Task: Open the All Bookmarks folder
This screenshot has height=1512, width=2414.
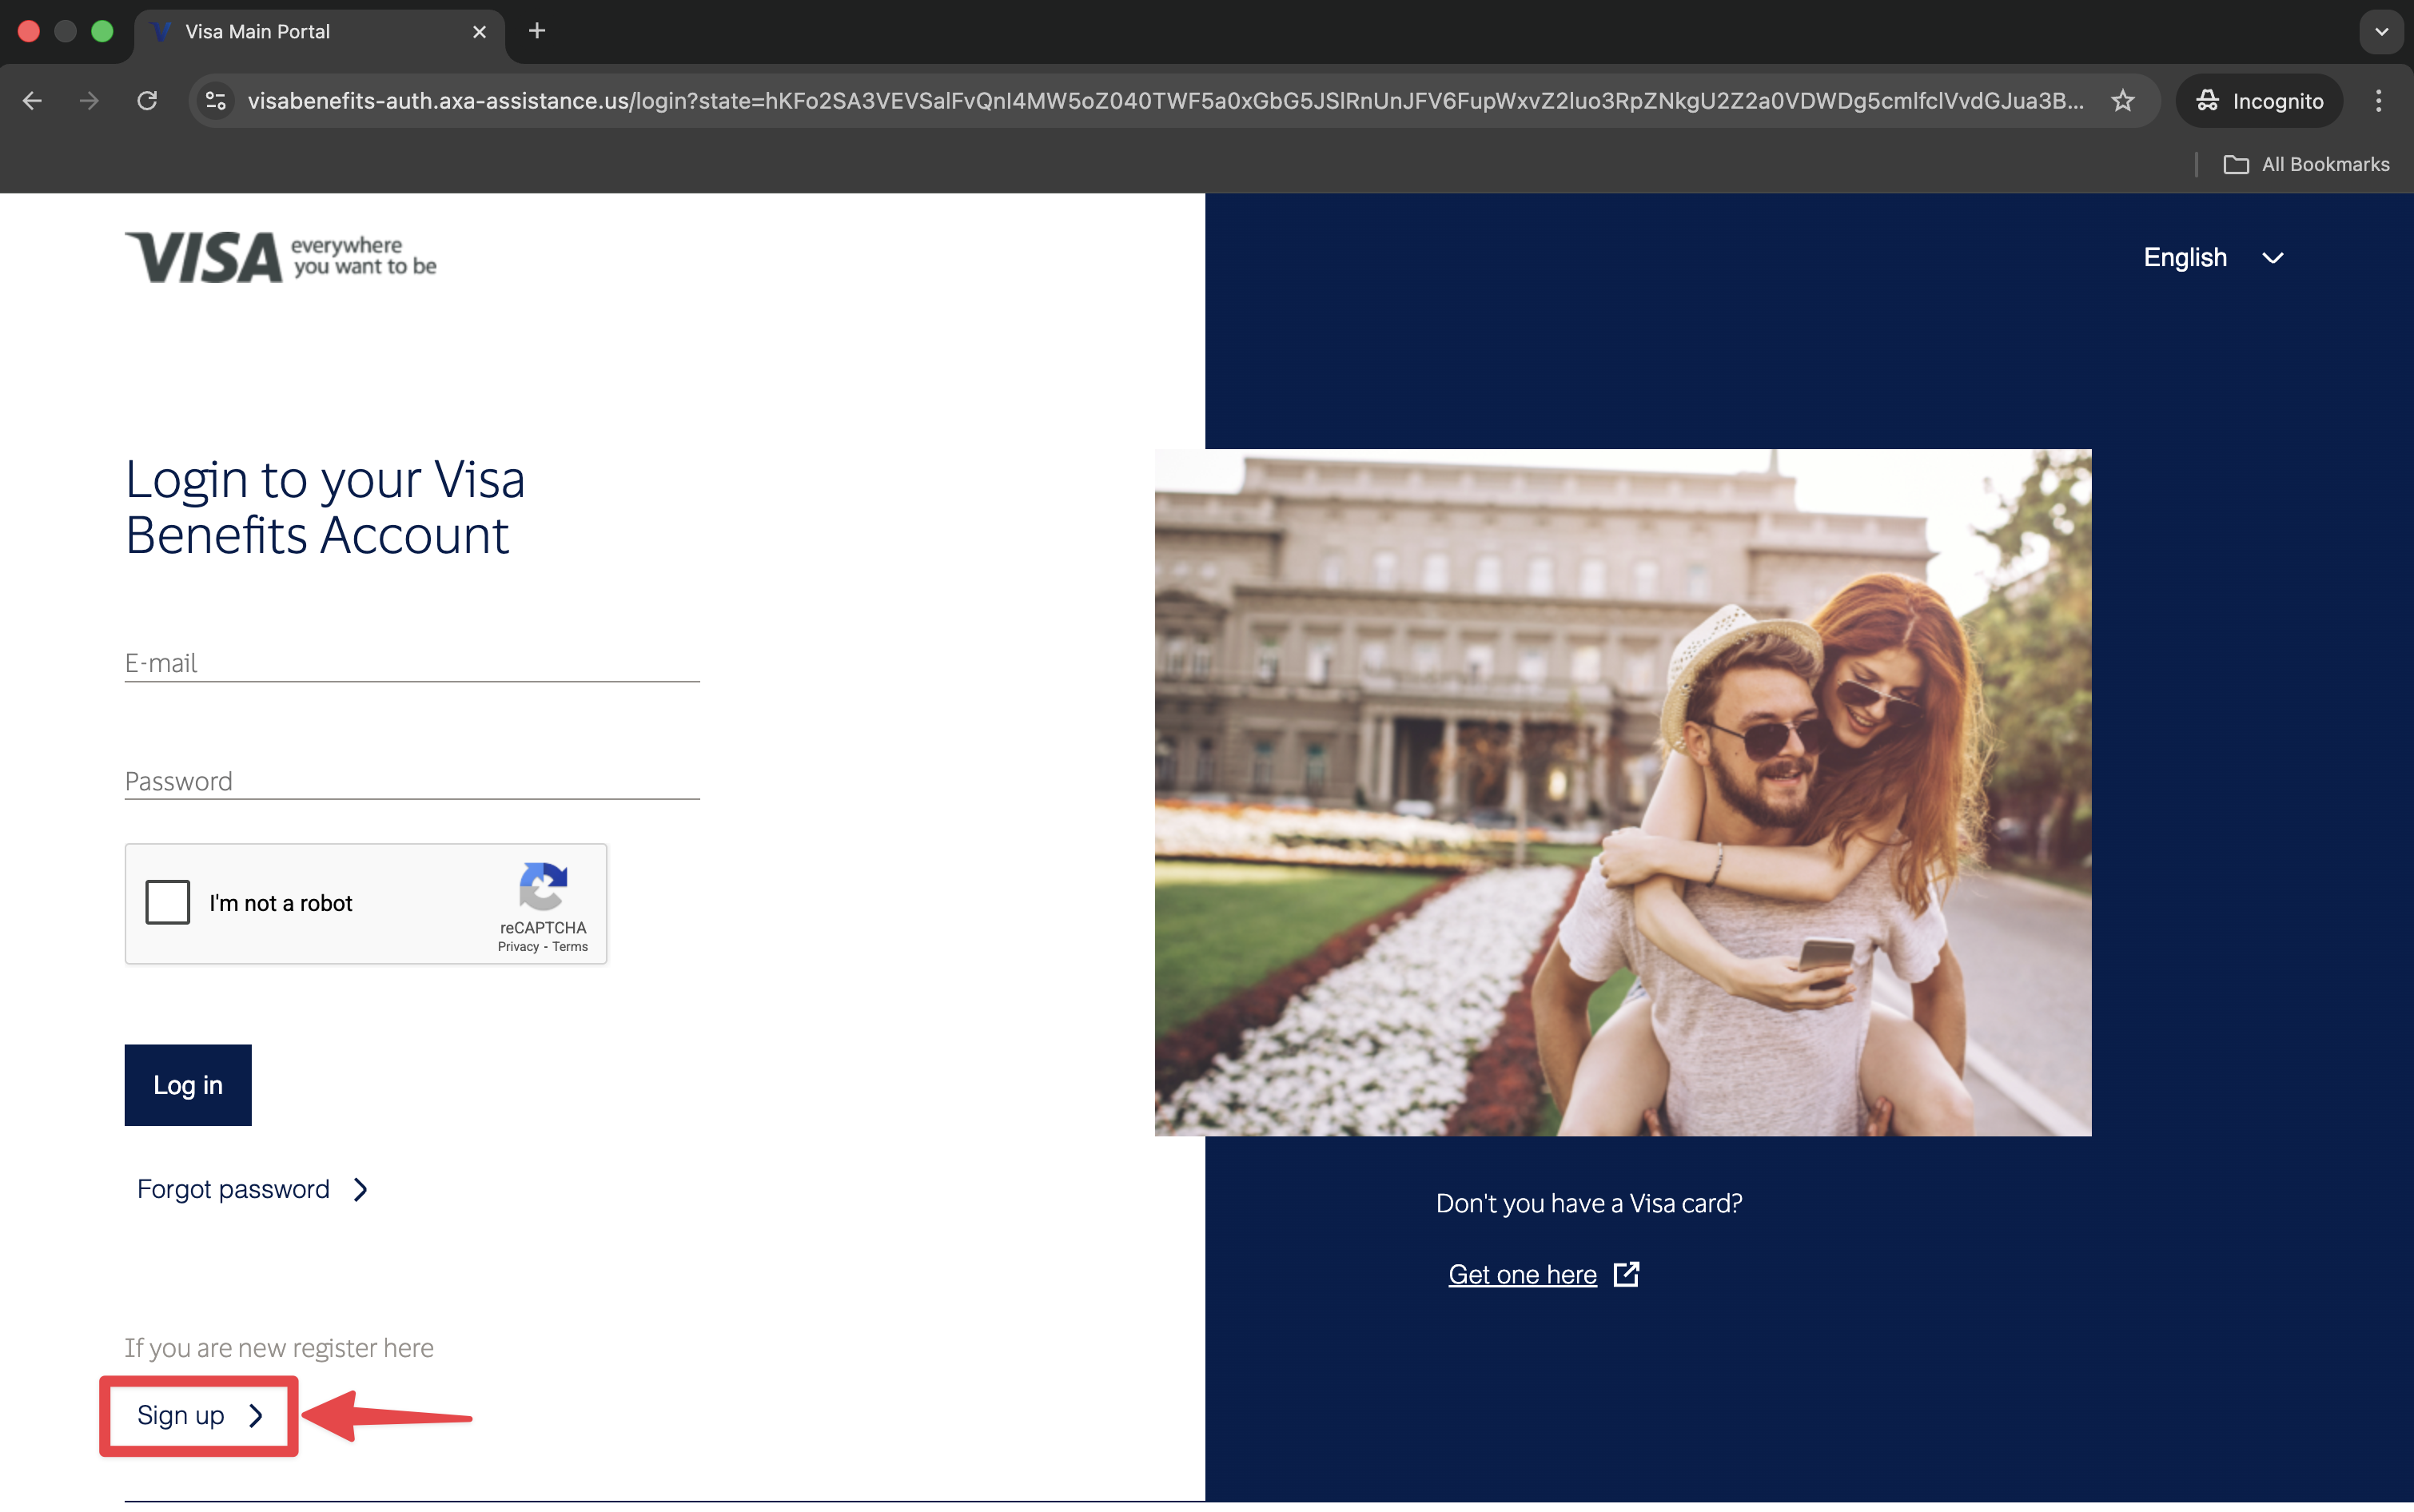Action: pos(2306,164)
